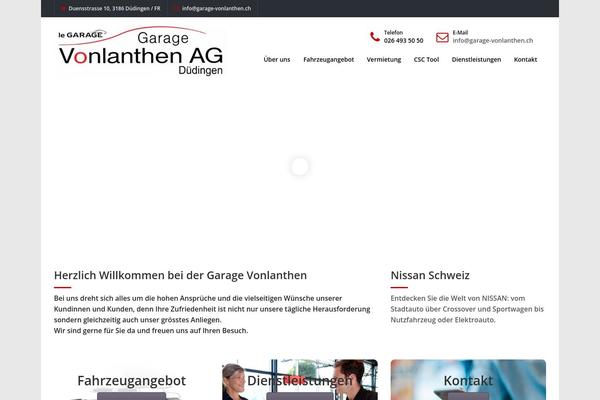This screenshot has width=600, height=400.
Task: Click the top bar e-mail address link
Action: (x=216, y=8)
